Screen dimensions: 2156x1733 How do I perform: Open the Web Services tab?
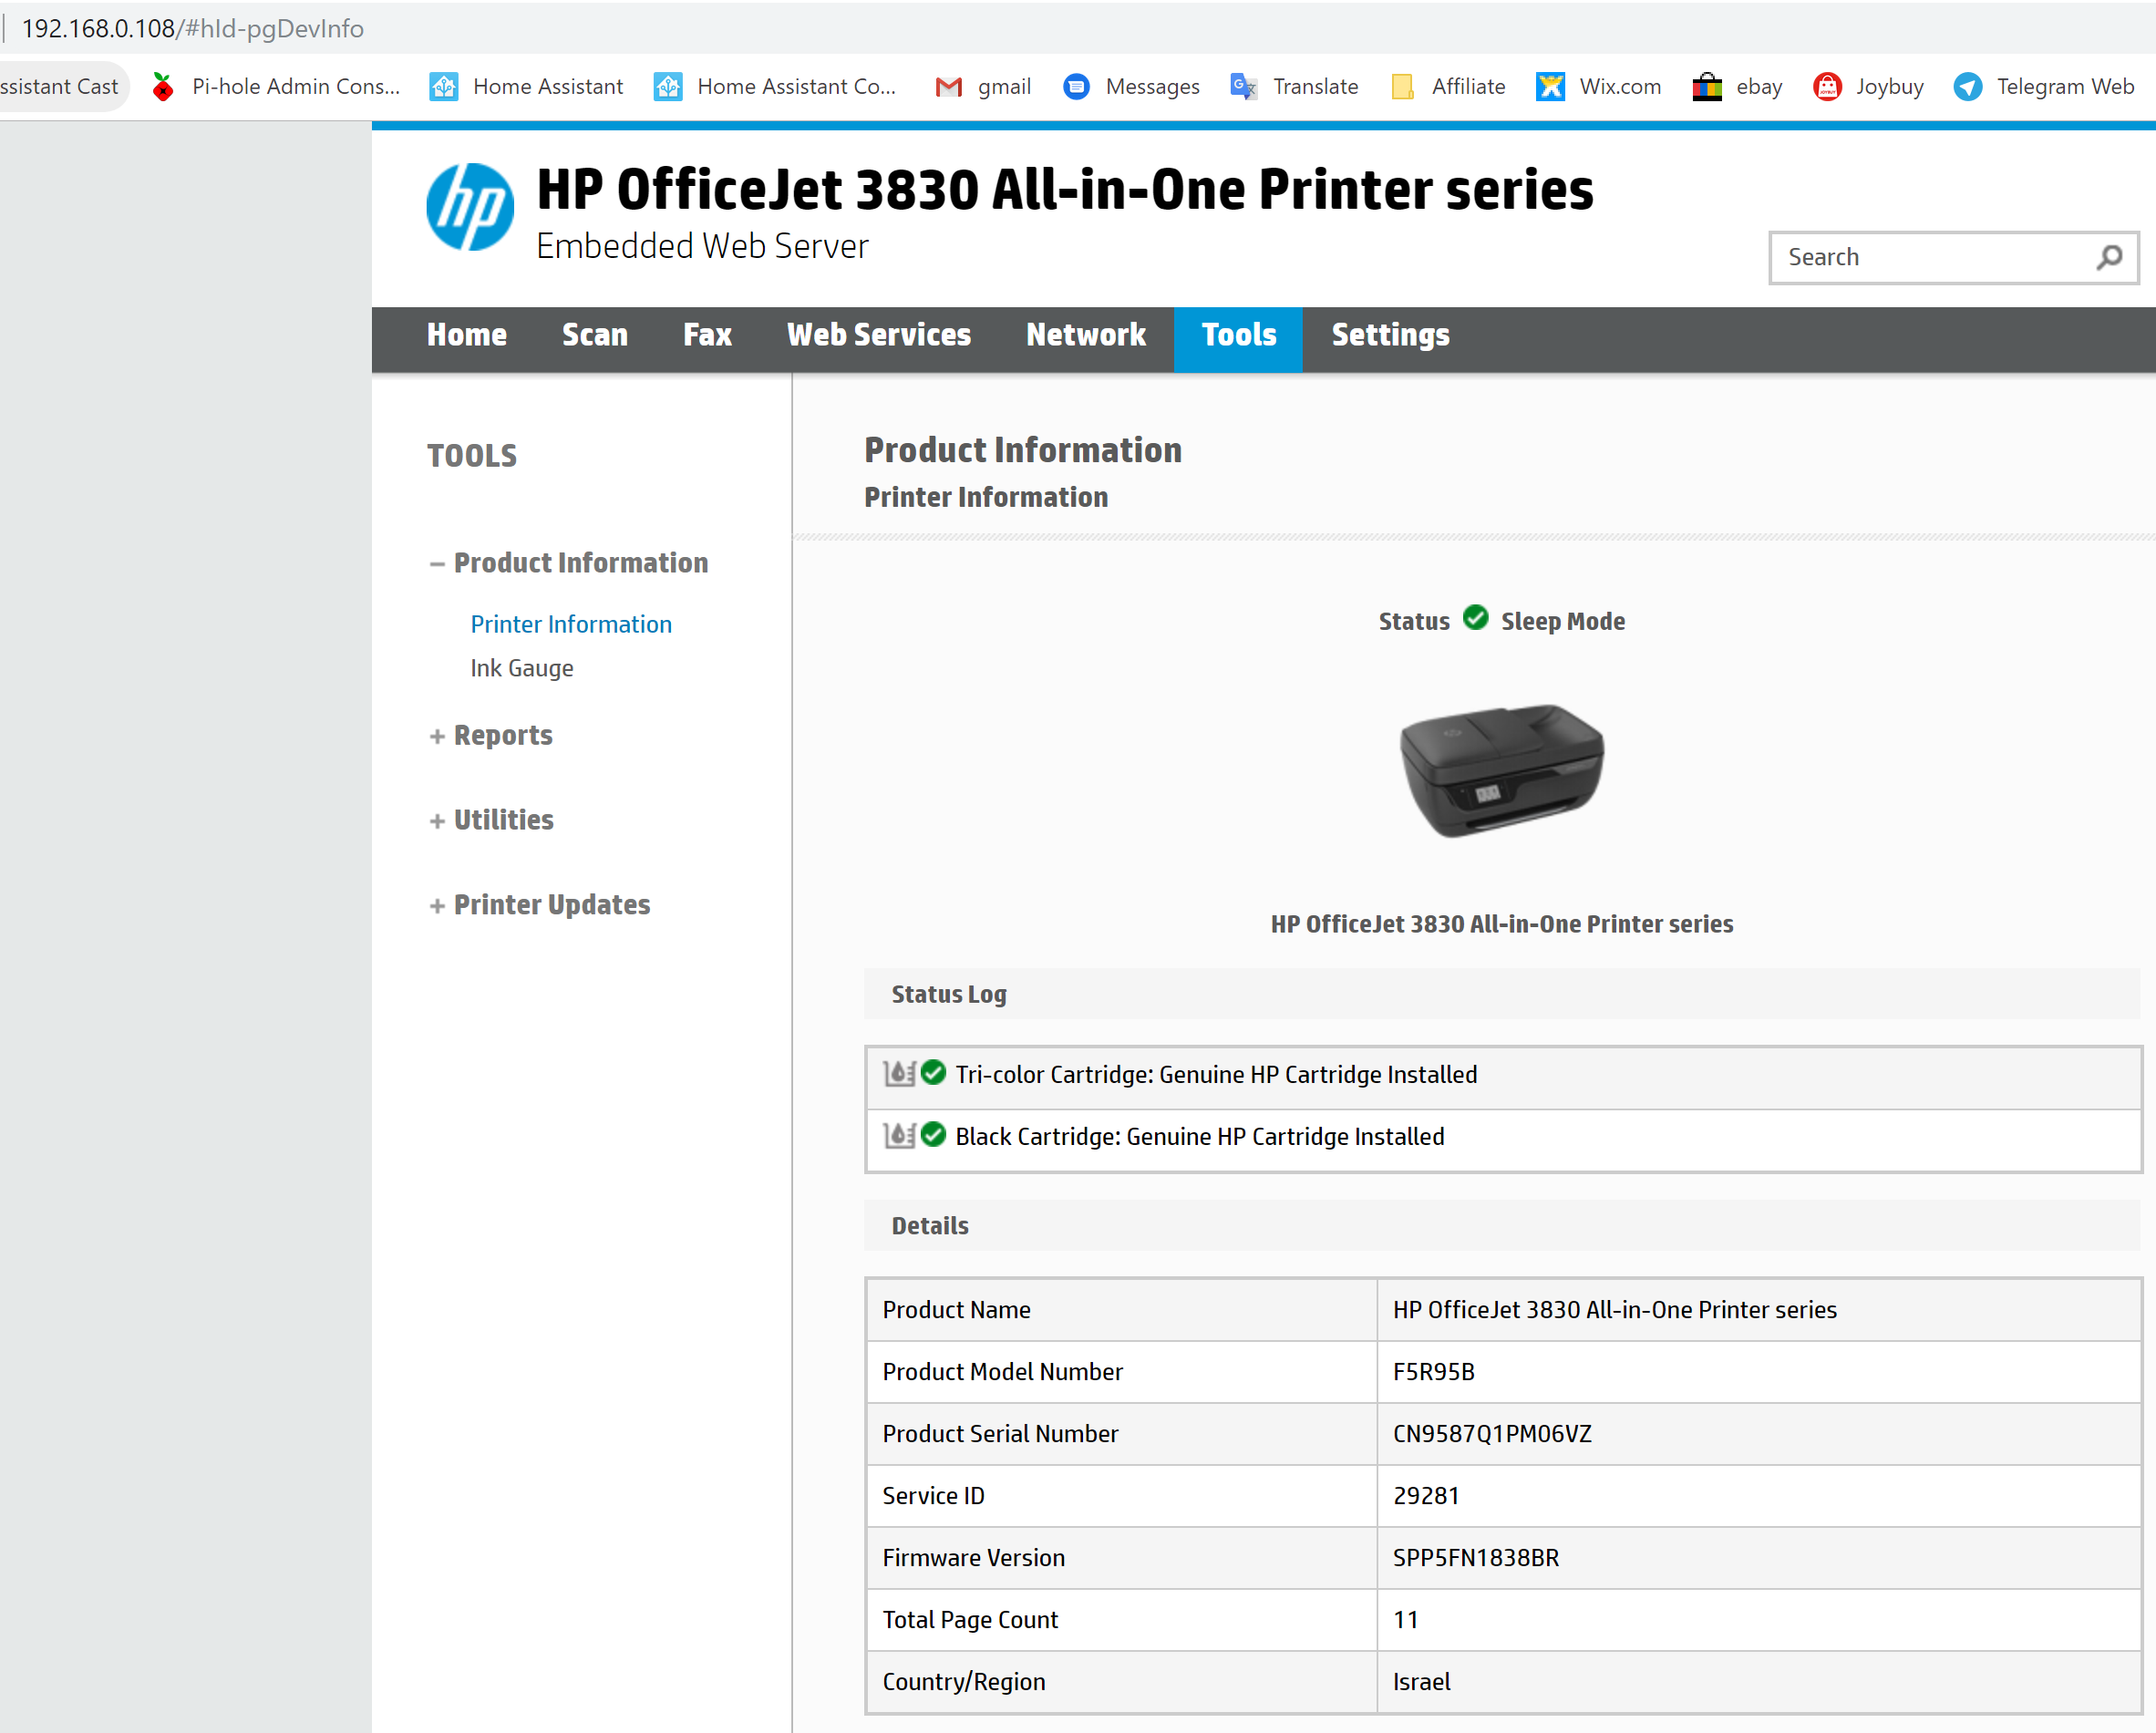click(x=878, y=336)
